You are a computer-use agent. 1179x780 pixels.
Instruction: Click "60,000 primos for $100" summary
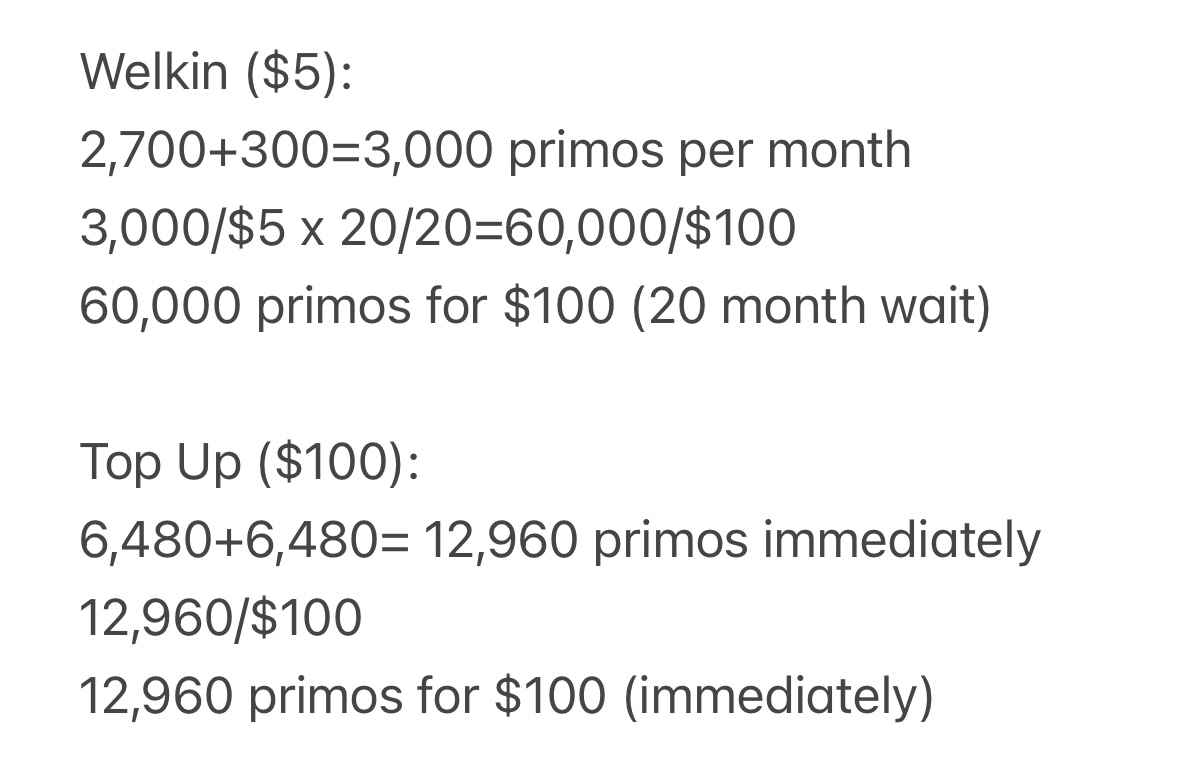[347, 307]
